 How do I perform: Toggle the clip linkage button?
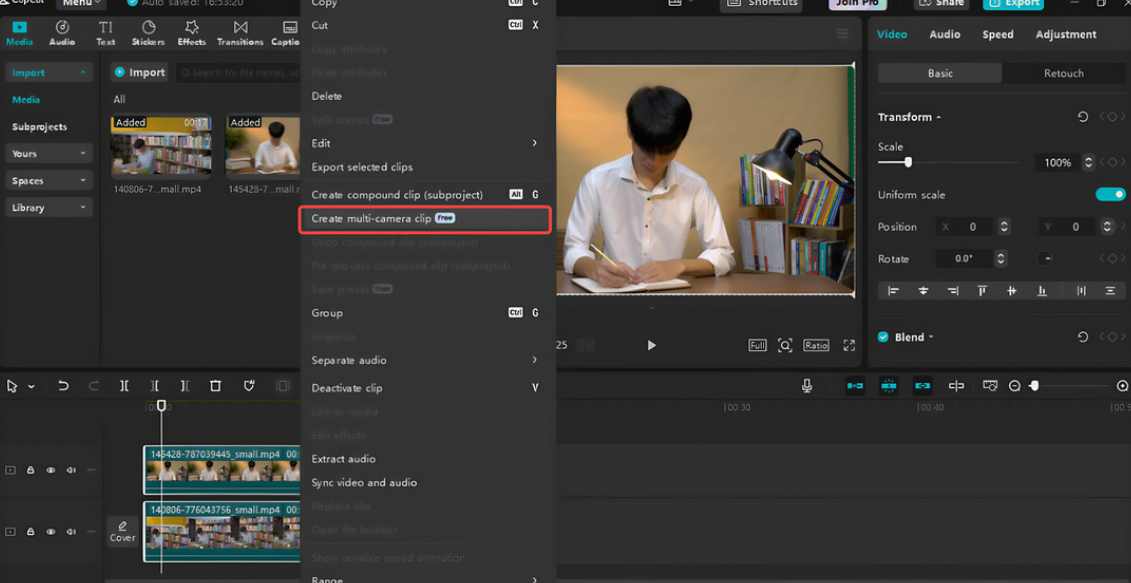coord(923,386)
